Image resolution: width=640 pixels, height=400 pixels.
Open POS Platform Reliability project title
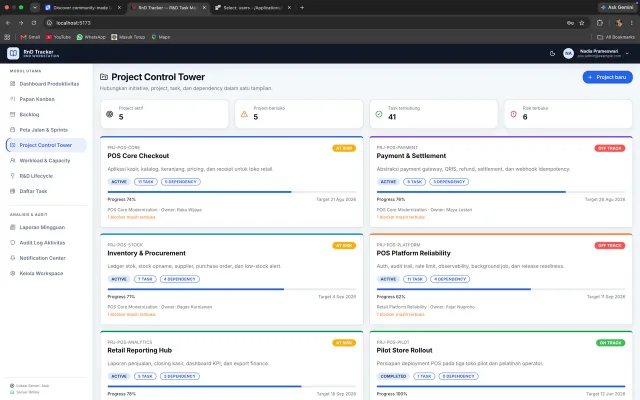point(413,253)
